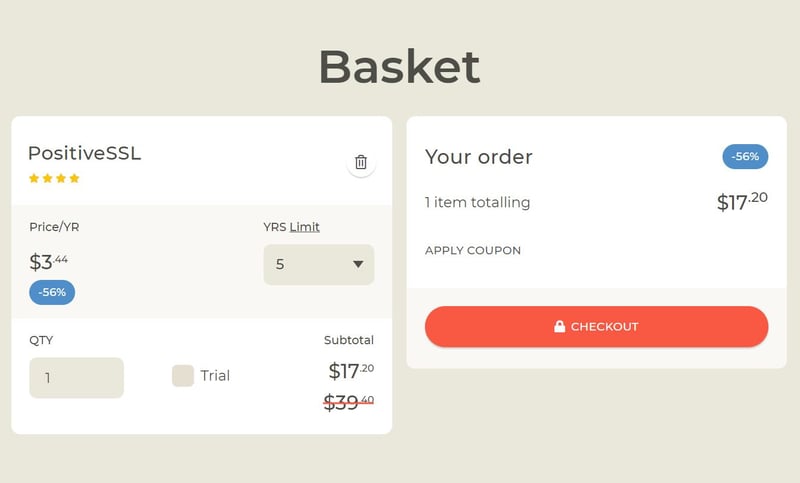This screenshot has width=800, height=483.
Task: Enable the Trial checkbox
Action: point(183,376)
